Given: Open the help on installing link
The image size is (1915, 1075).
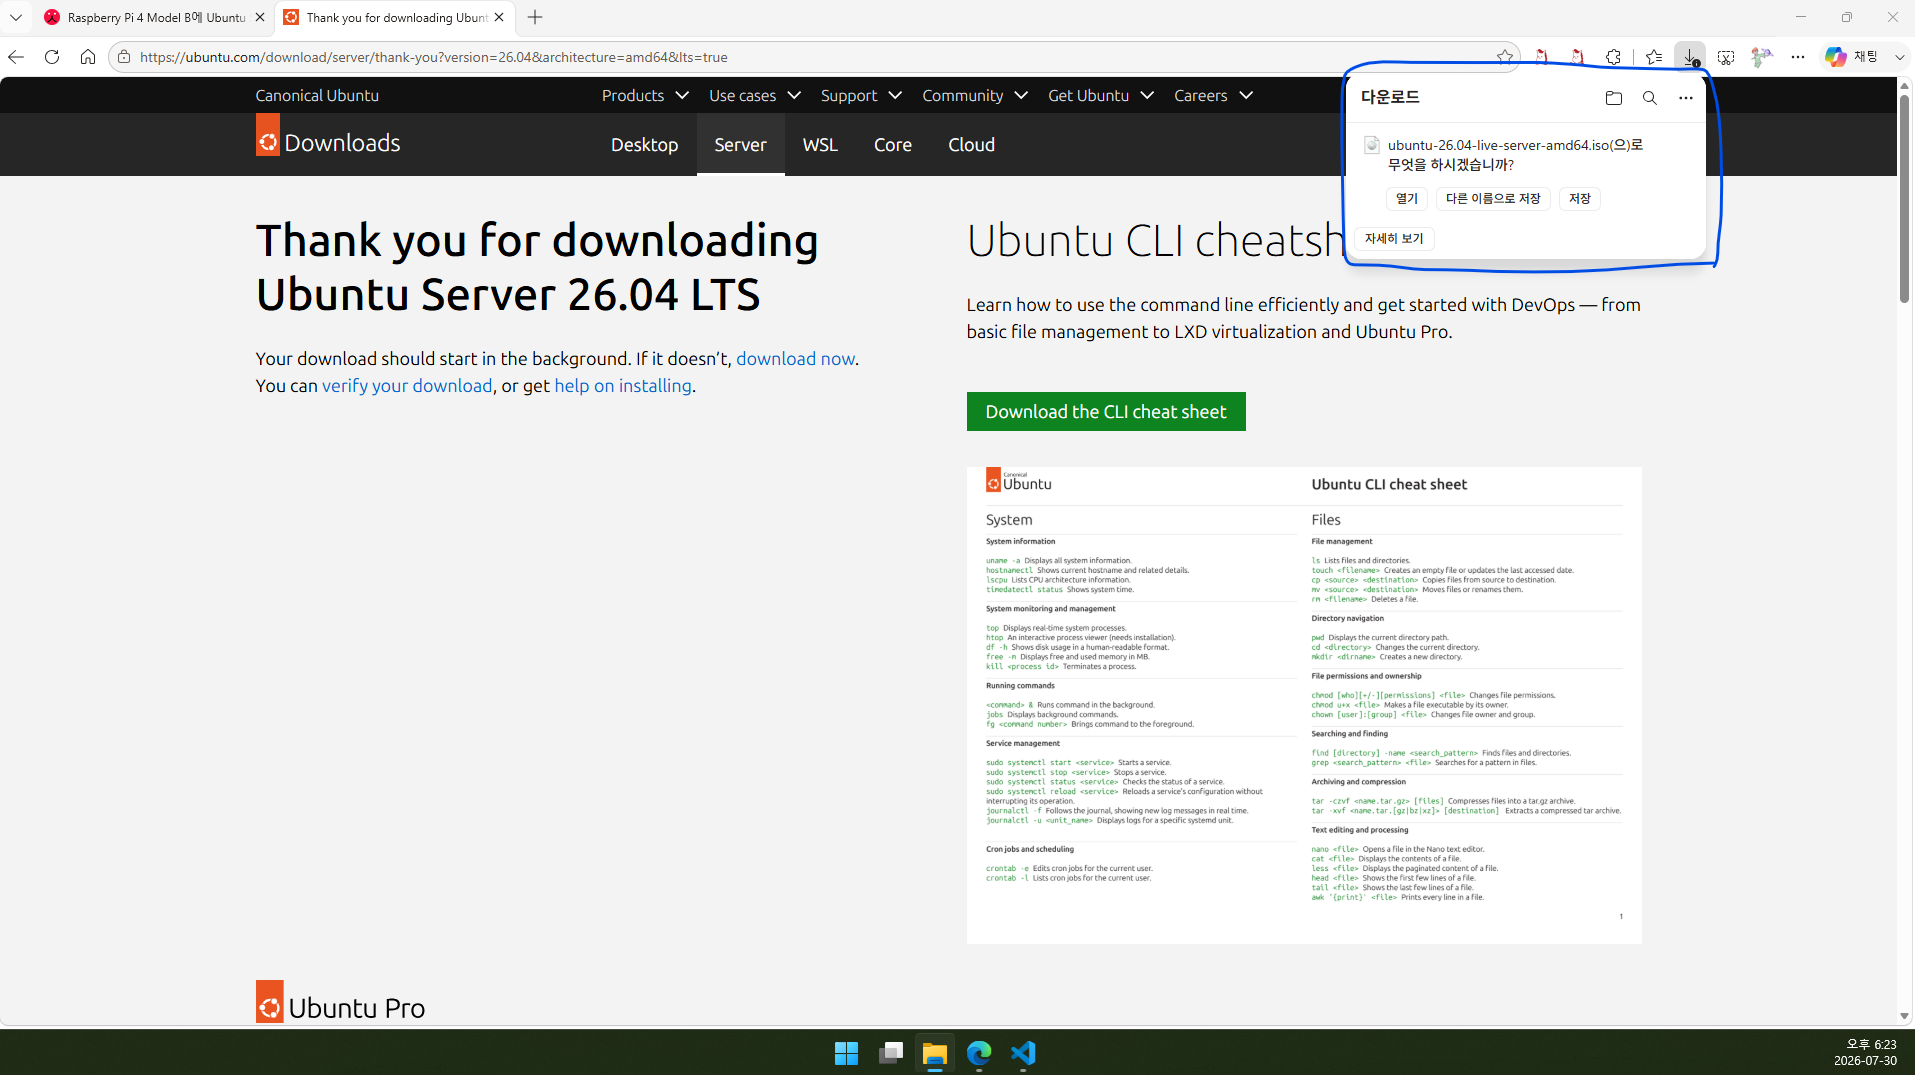Looking at the screenshot, I should [x=623, y=385].
